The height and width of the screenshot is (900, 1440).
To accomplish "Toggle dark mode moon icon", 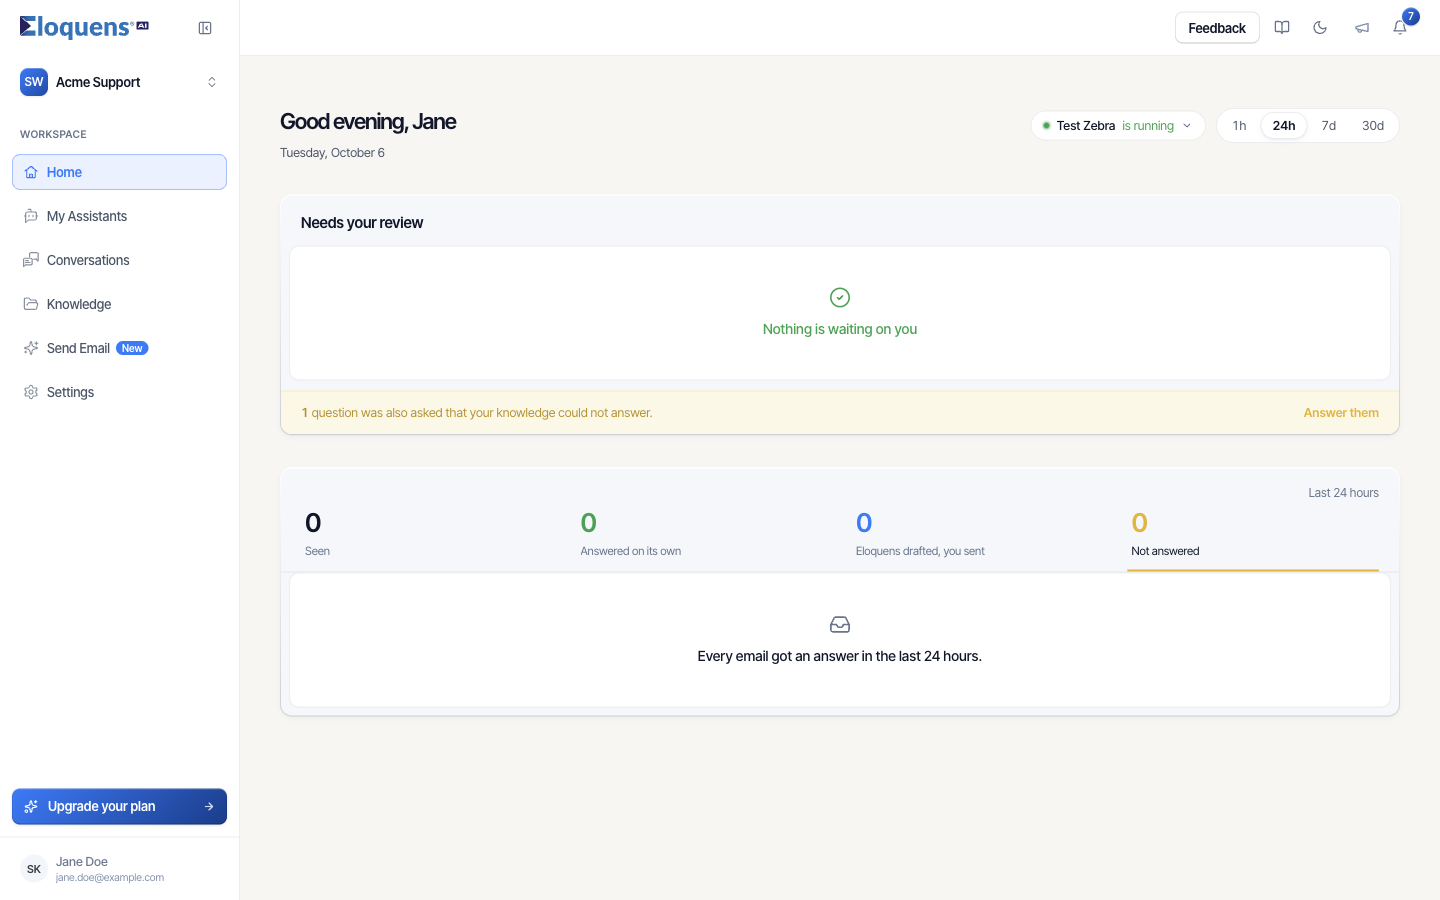I will (1320, 28).
